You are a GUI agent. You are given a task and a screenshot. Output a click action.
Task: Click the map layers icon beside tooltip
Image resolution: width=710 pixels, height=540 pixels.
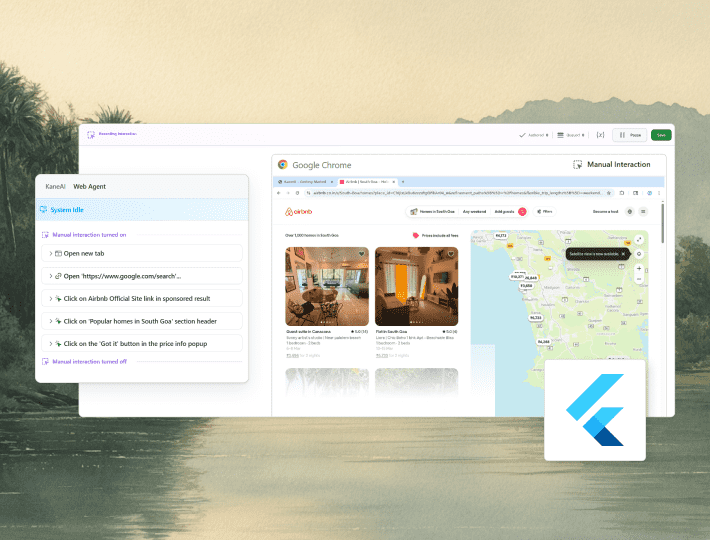coord(639,254)
